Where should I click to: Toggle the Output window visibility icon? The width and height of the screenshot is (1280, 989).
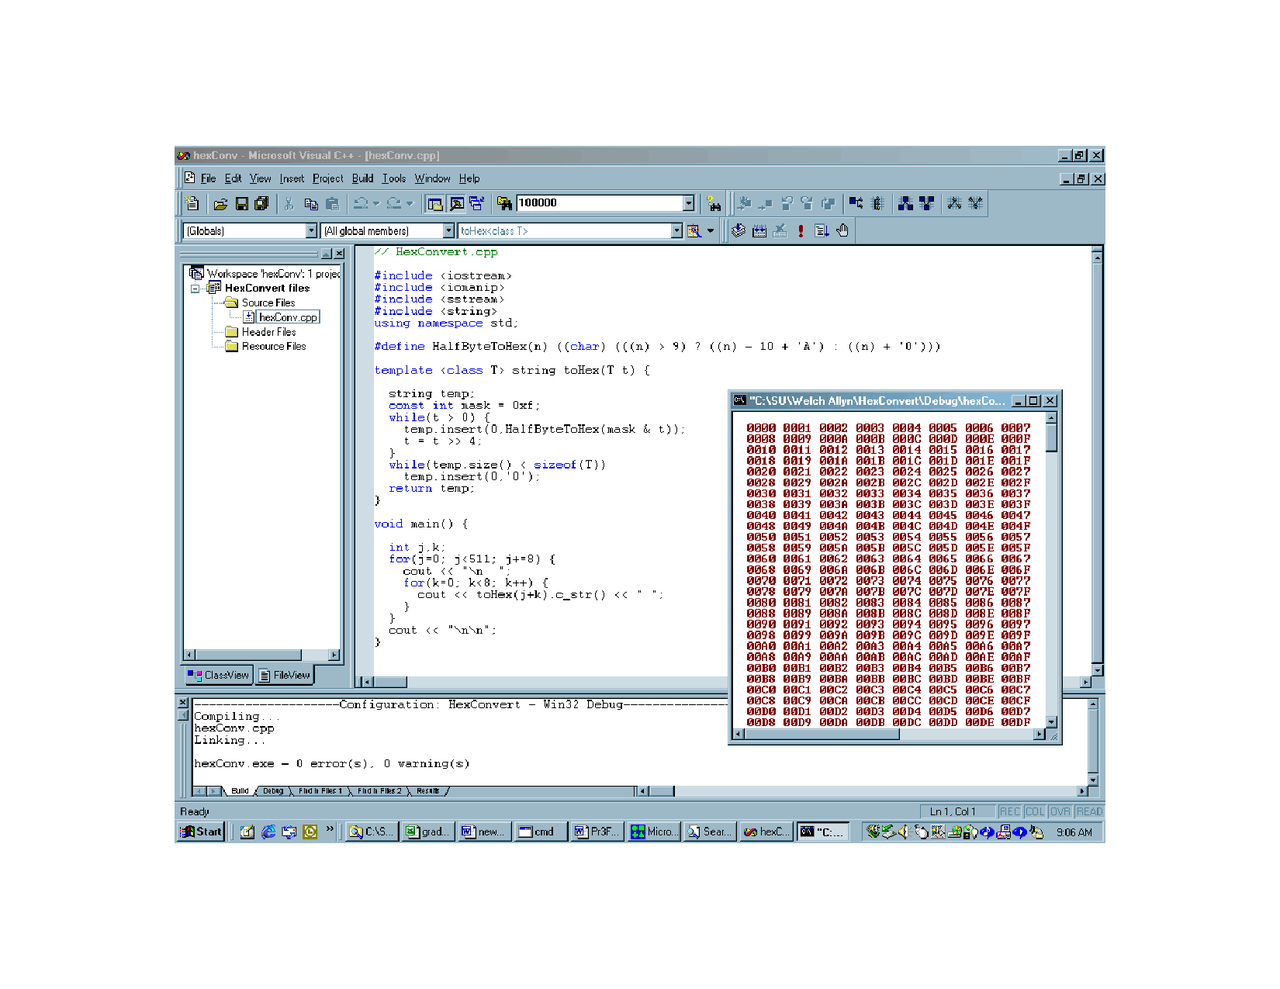454,203
